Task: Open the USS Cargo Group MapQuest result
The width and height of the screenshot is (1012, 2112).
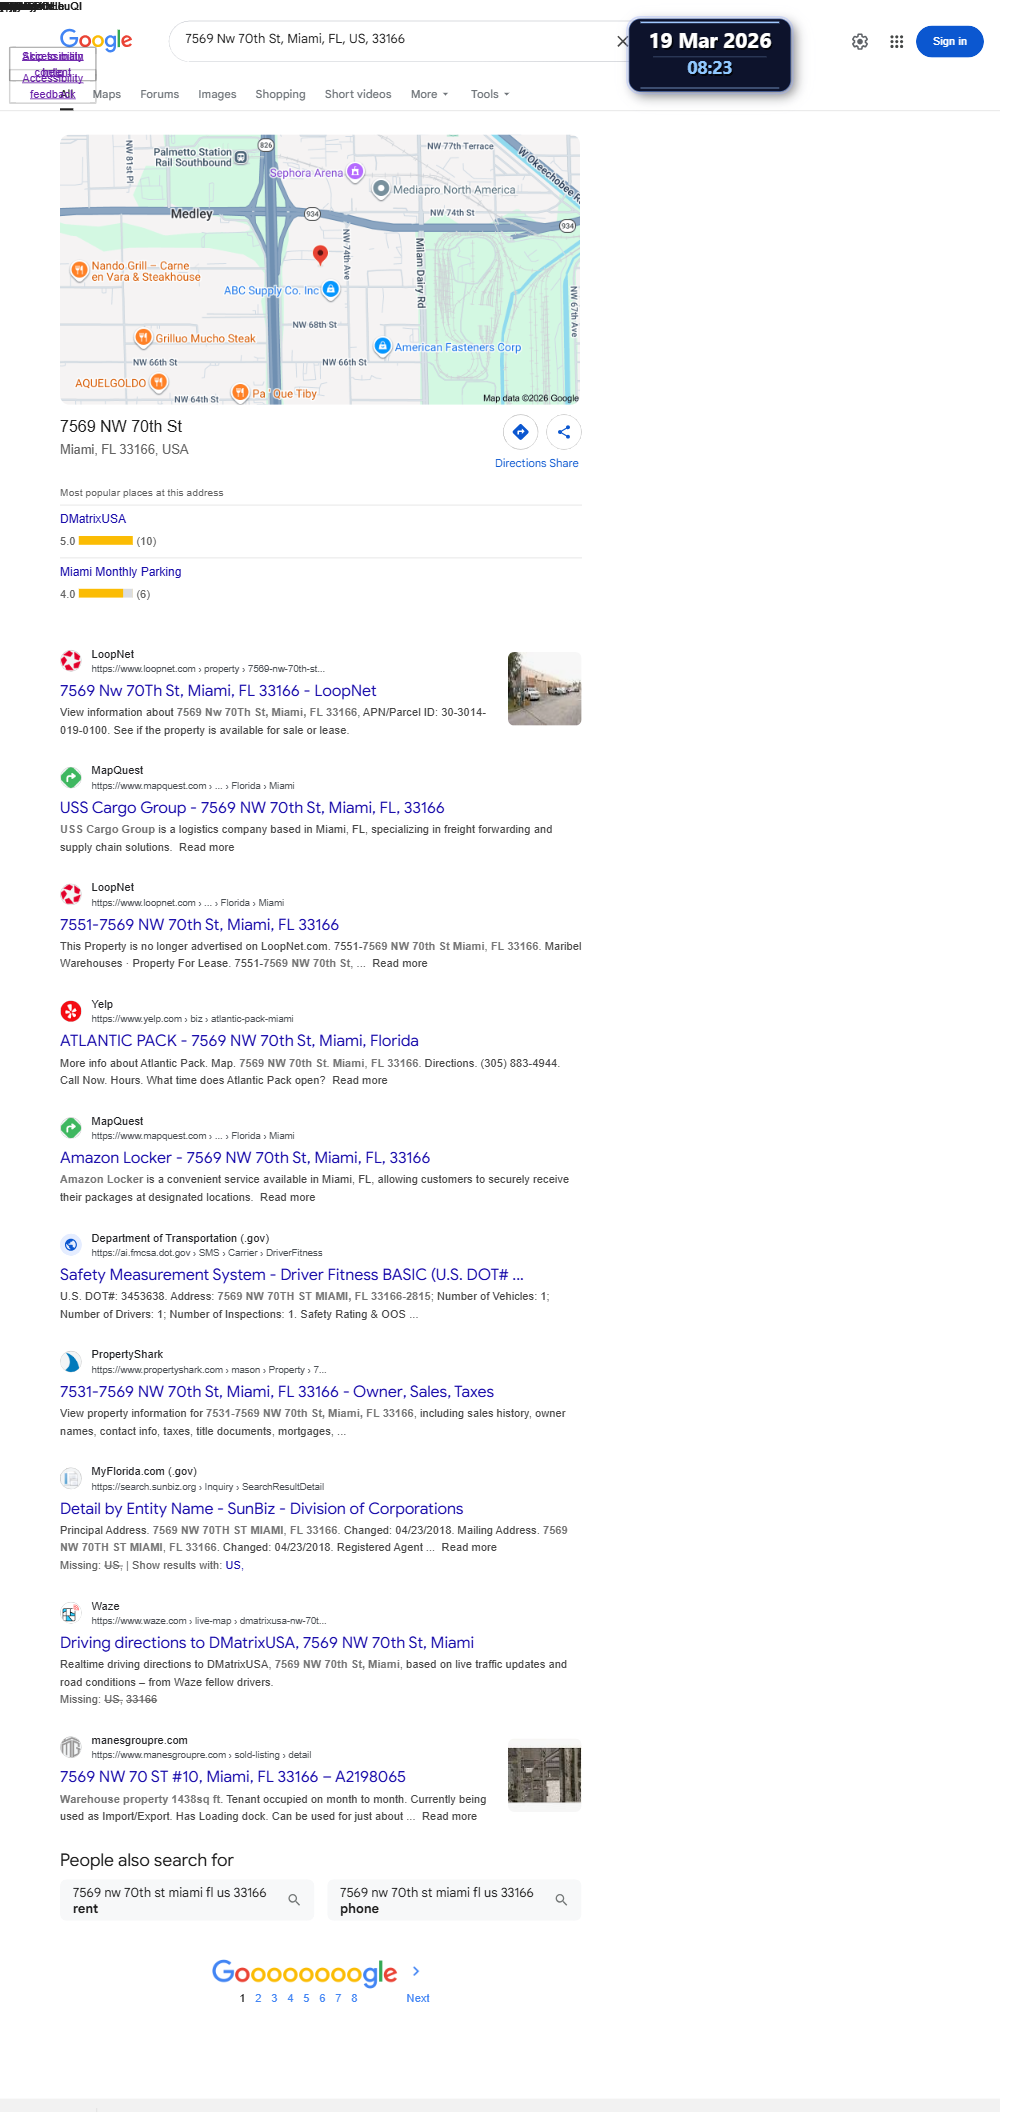Action: click(252, 807)
